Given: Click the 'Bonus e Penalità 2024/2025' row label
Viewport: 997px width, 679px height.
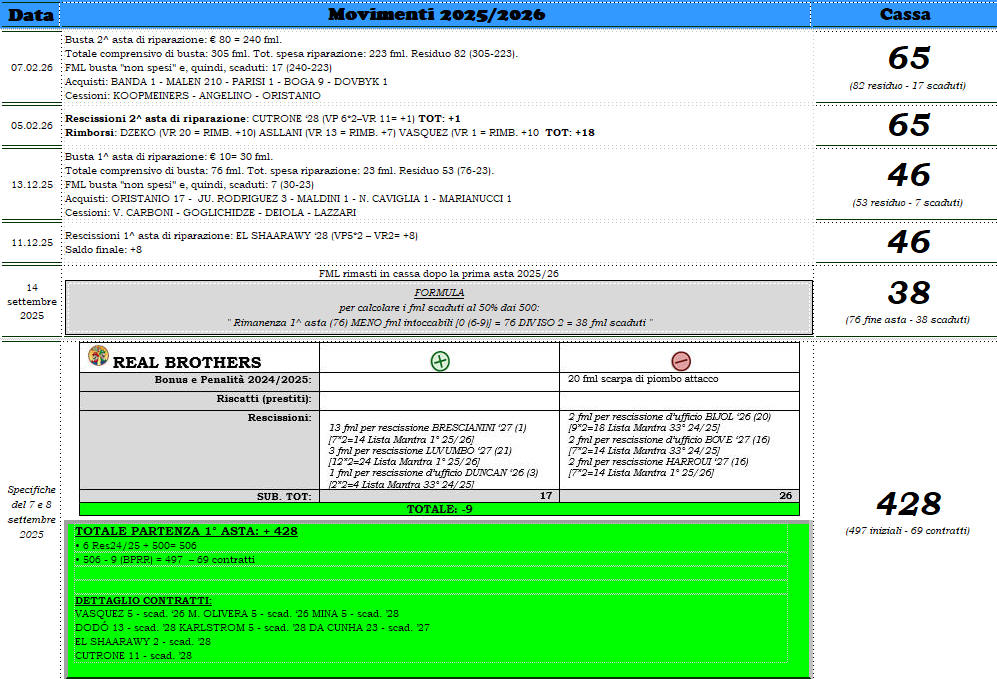Looking at the screenshot, I should point(233,380).
